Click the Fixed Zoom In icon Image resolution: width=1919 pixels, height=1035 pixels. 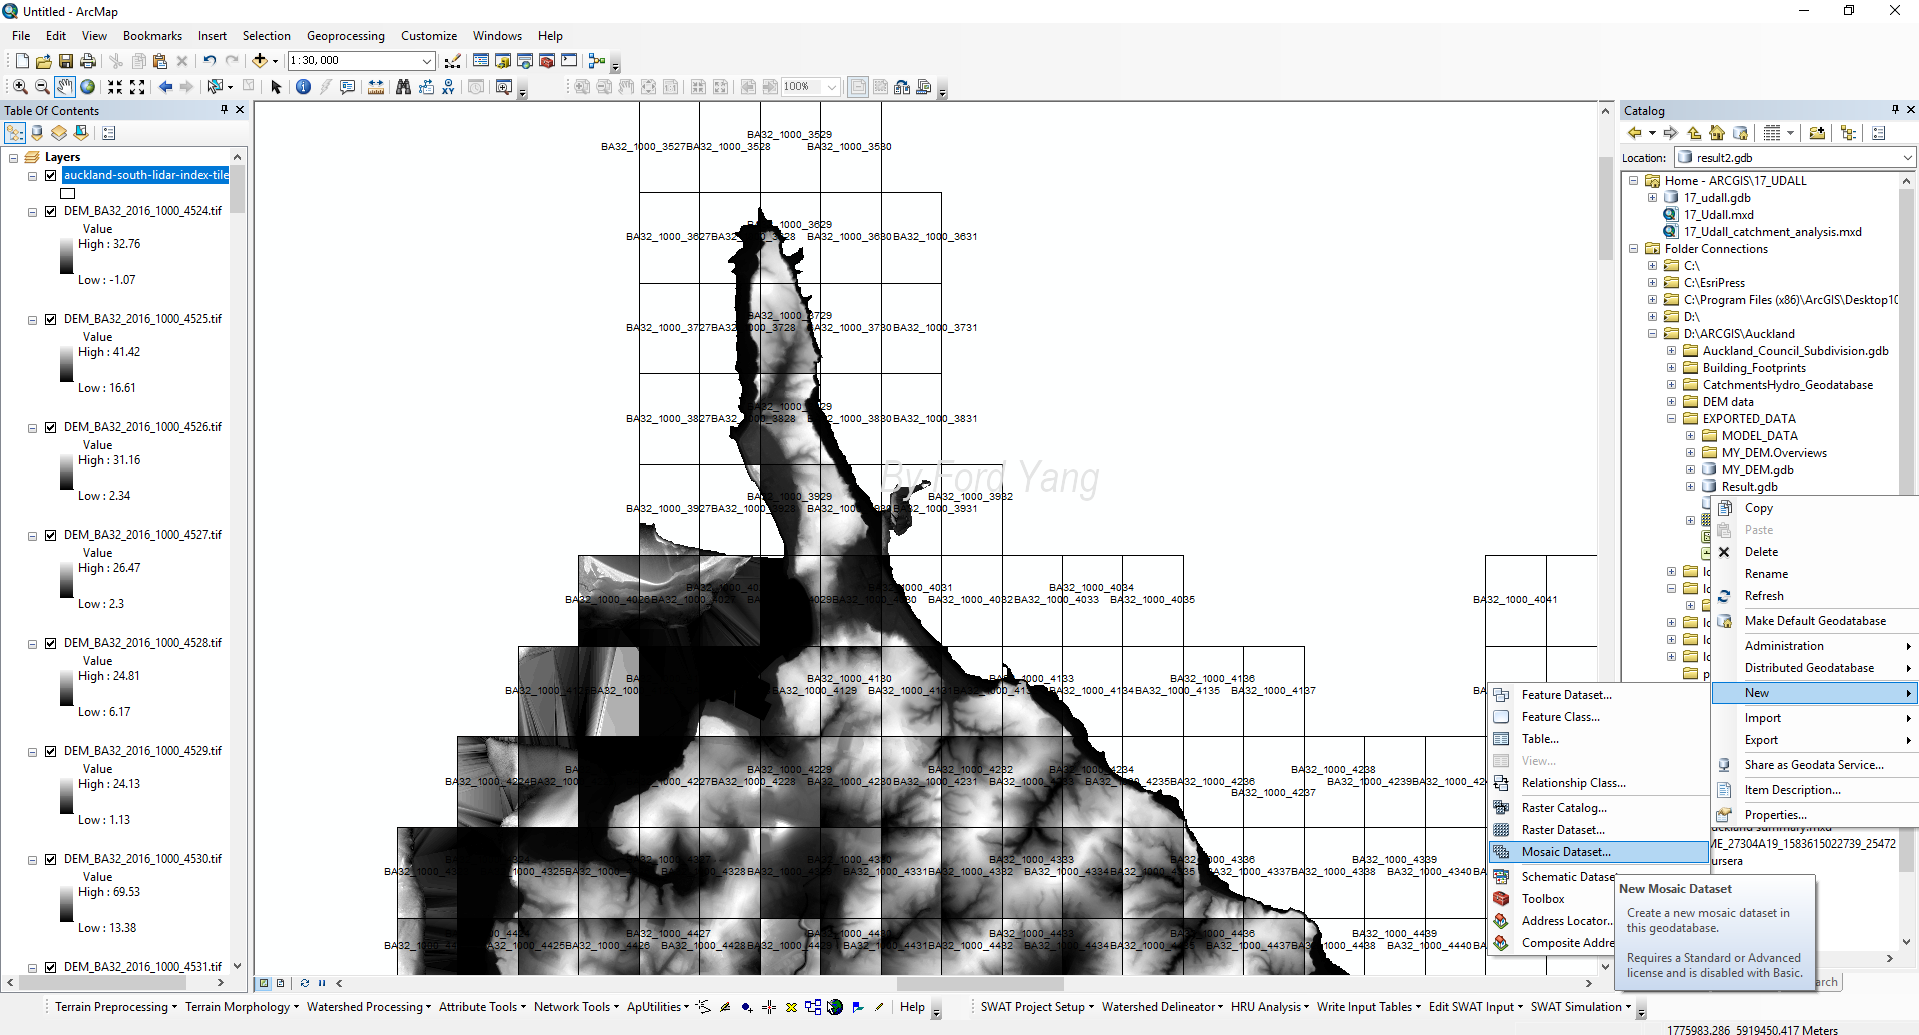[x=115, y=87]
